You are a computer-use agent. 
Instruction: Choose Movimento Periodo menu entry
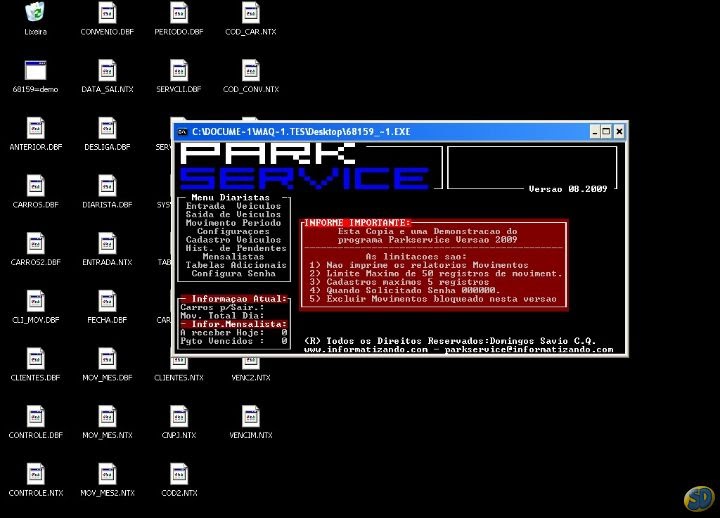pyautogui.click(x=233, y=223)
